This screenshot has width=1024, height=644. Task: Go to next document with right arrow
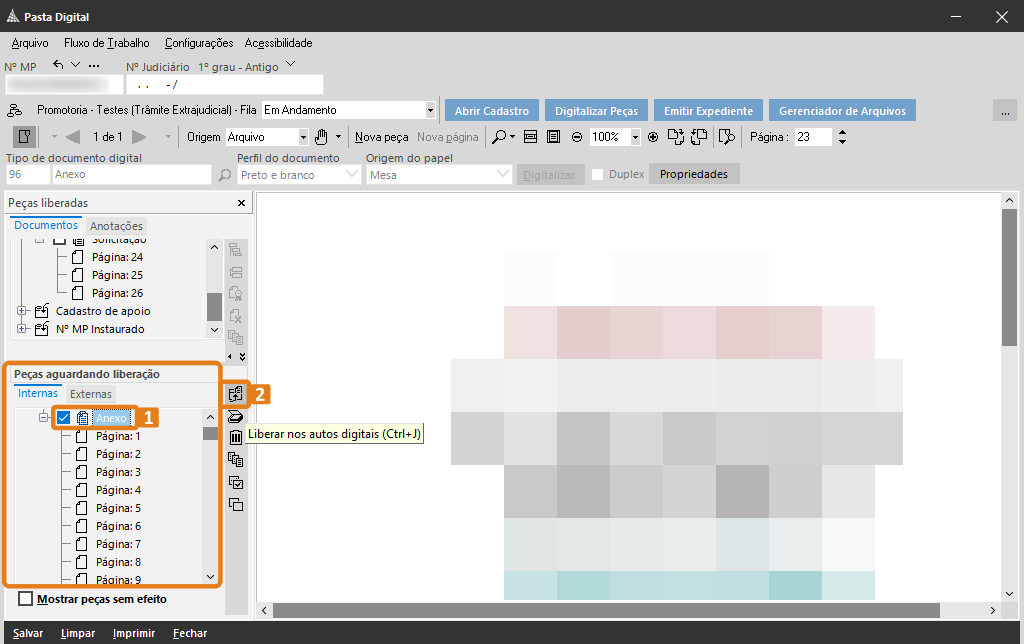point(139,137)
